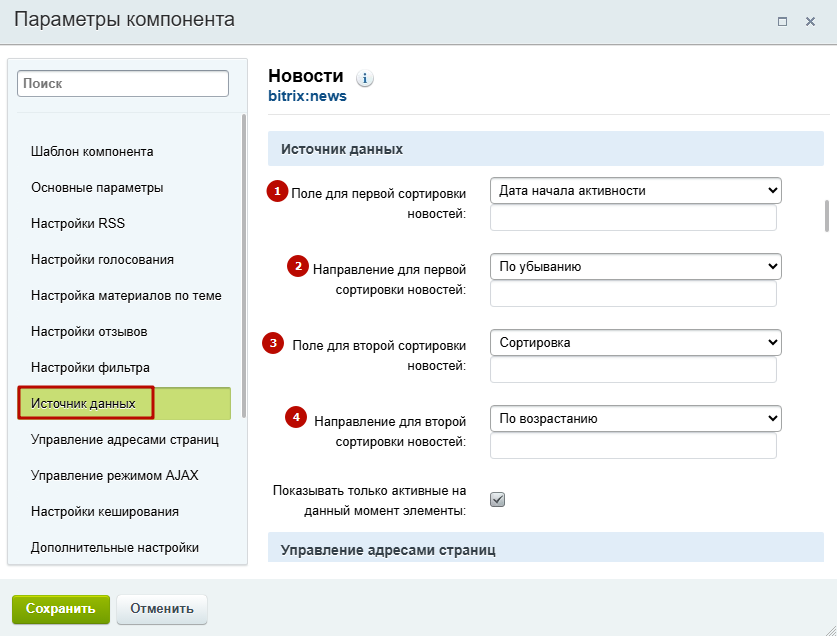Toggle the show only active elements checkbox
The width and height of the screenshot is (837, 636).
[498, 499]
